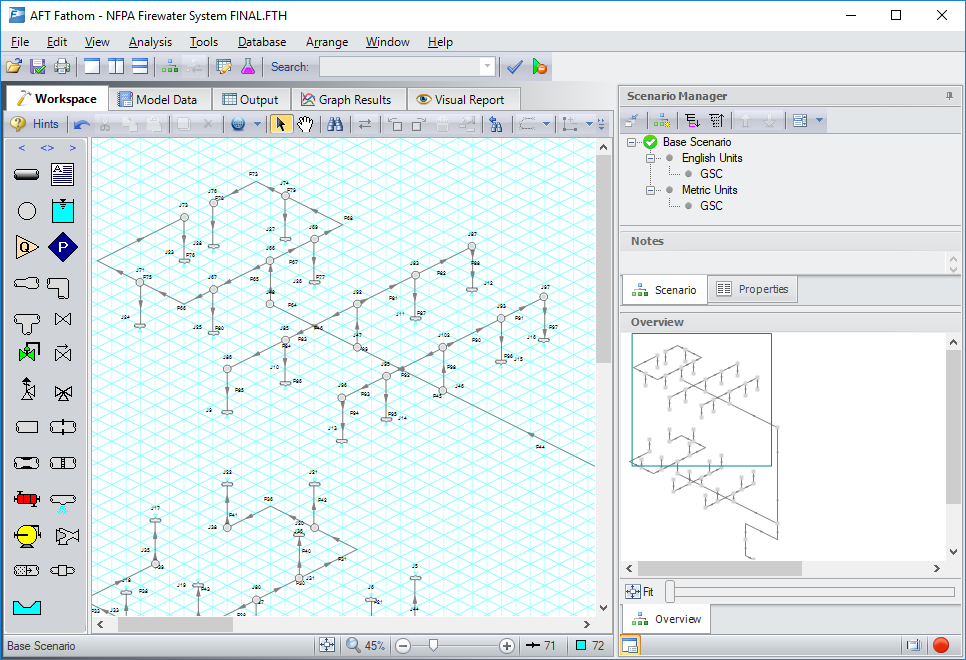This screenshot has height=660, width=966.
Task: Open the grid options dropdown arrow
Action: (x=589, y=124)
